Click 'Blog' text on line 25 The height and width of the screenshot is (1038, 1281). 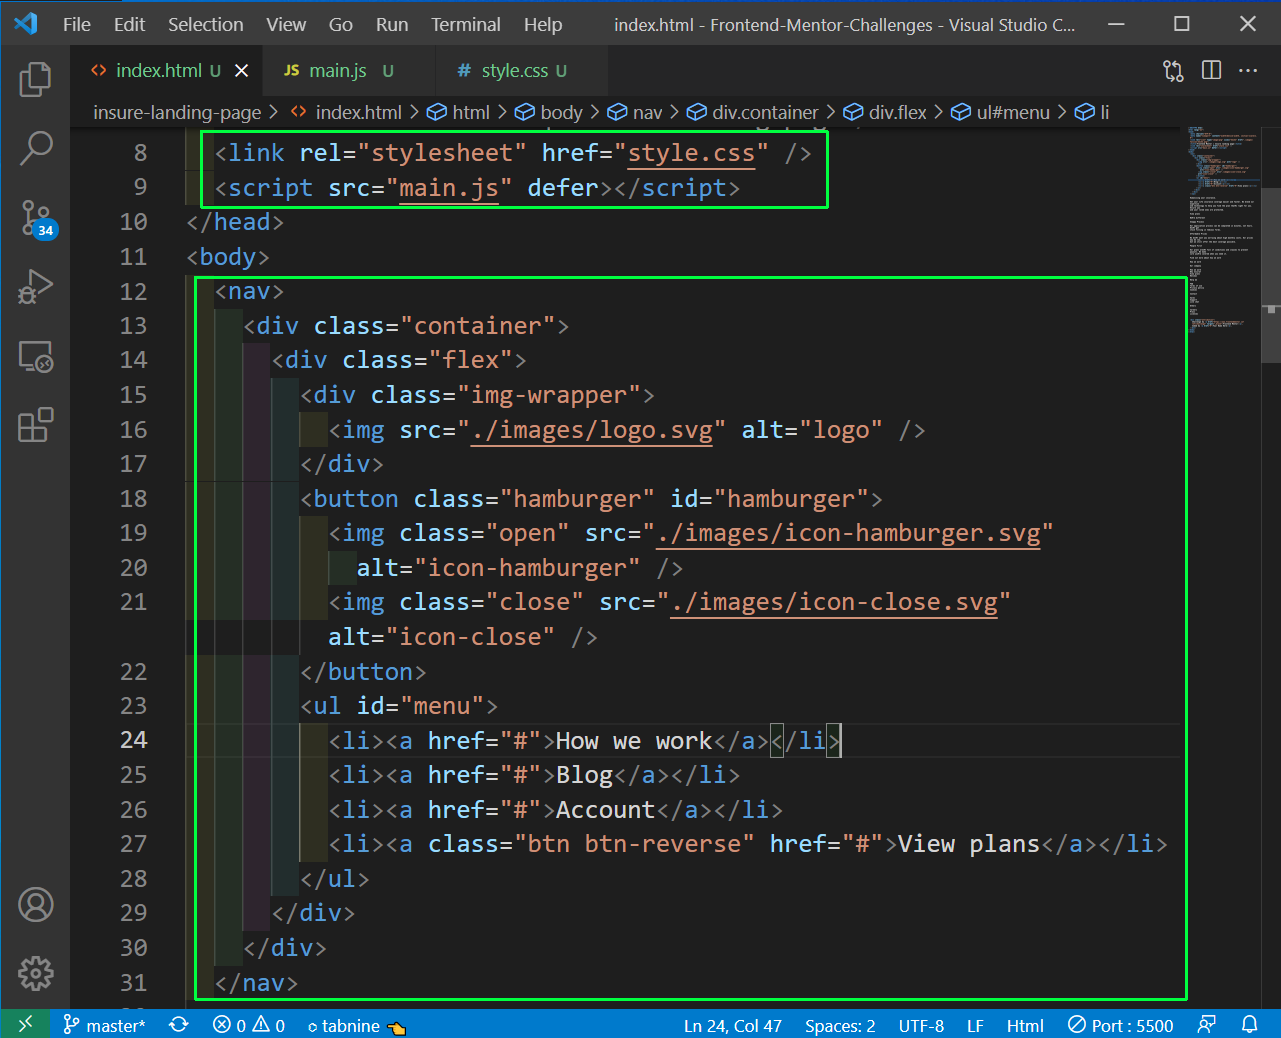click(585, 775)
